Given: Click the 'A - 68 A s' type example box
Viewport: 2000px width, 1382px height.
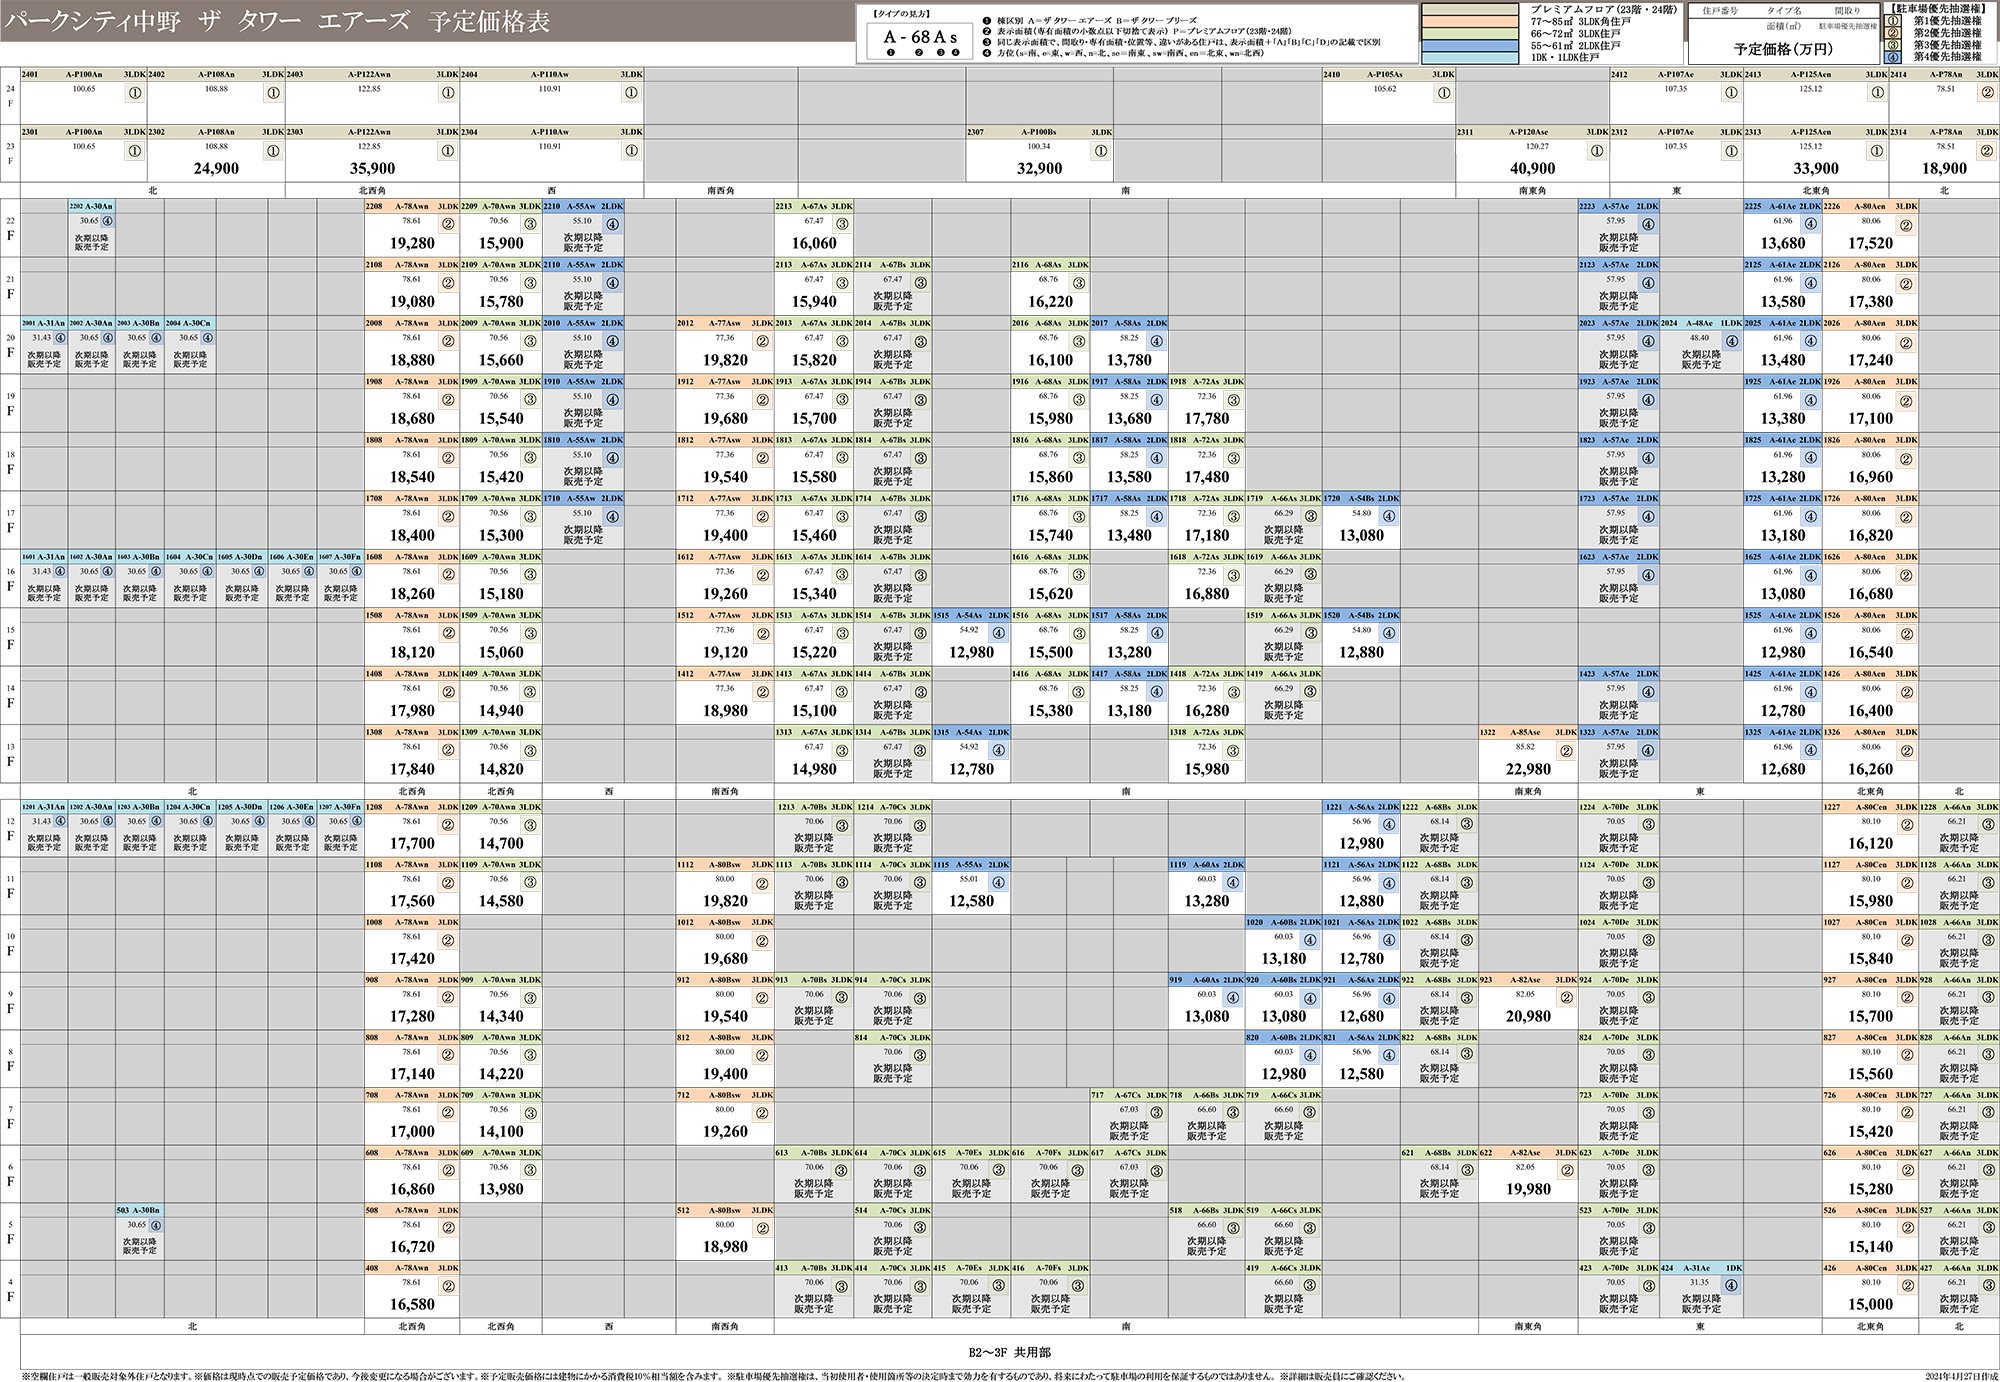Looking at the screenshot, I should [921, 40].
